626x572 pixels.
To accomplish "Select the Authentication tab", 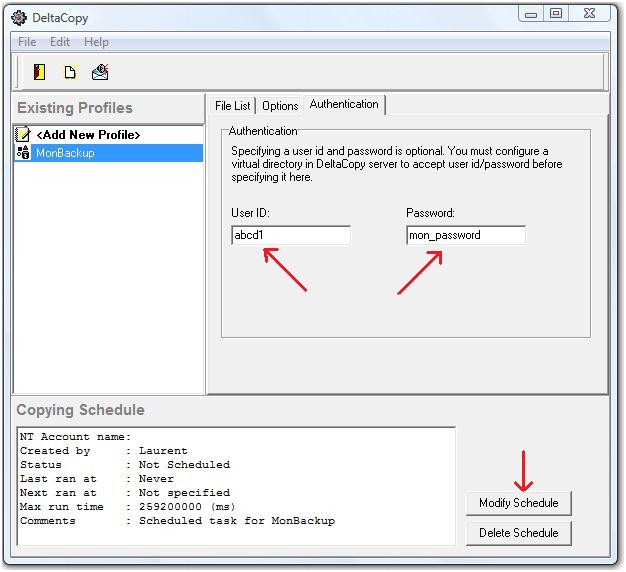I will pyautogui.click(x=344, y=104).
